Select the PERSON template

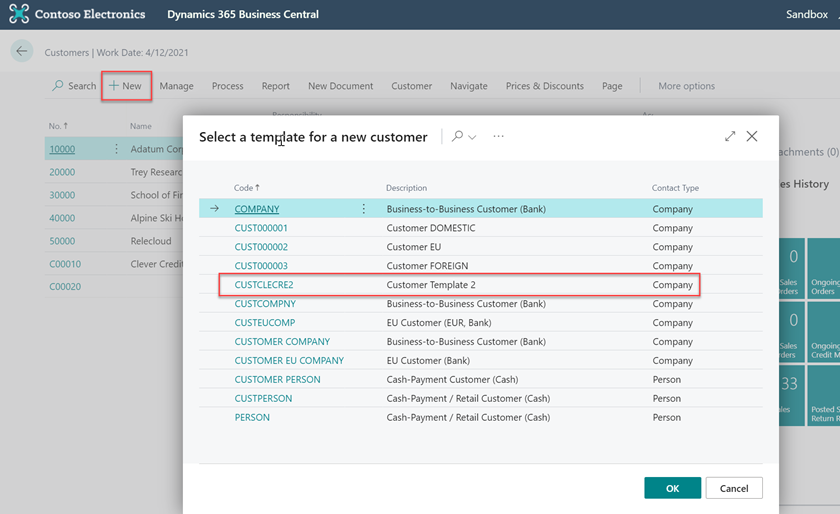coord(252,417)
